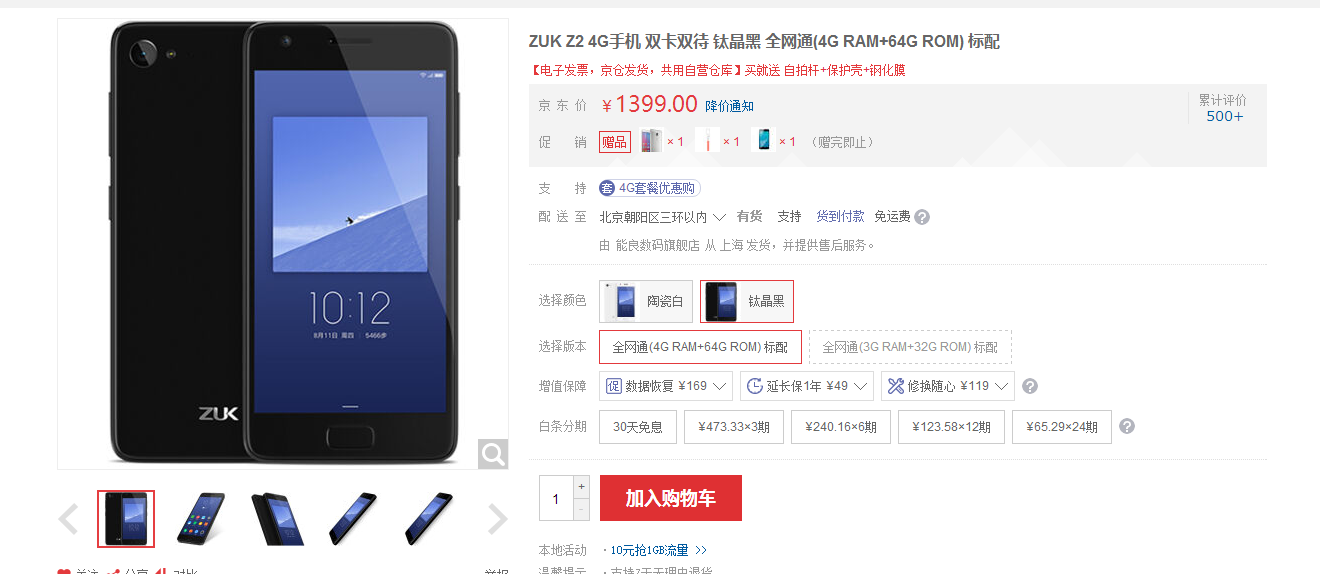Click the free shipping help question icon

point(922,217)
